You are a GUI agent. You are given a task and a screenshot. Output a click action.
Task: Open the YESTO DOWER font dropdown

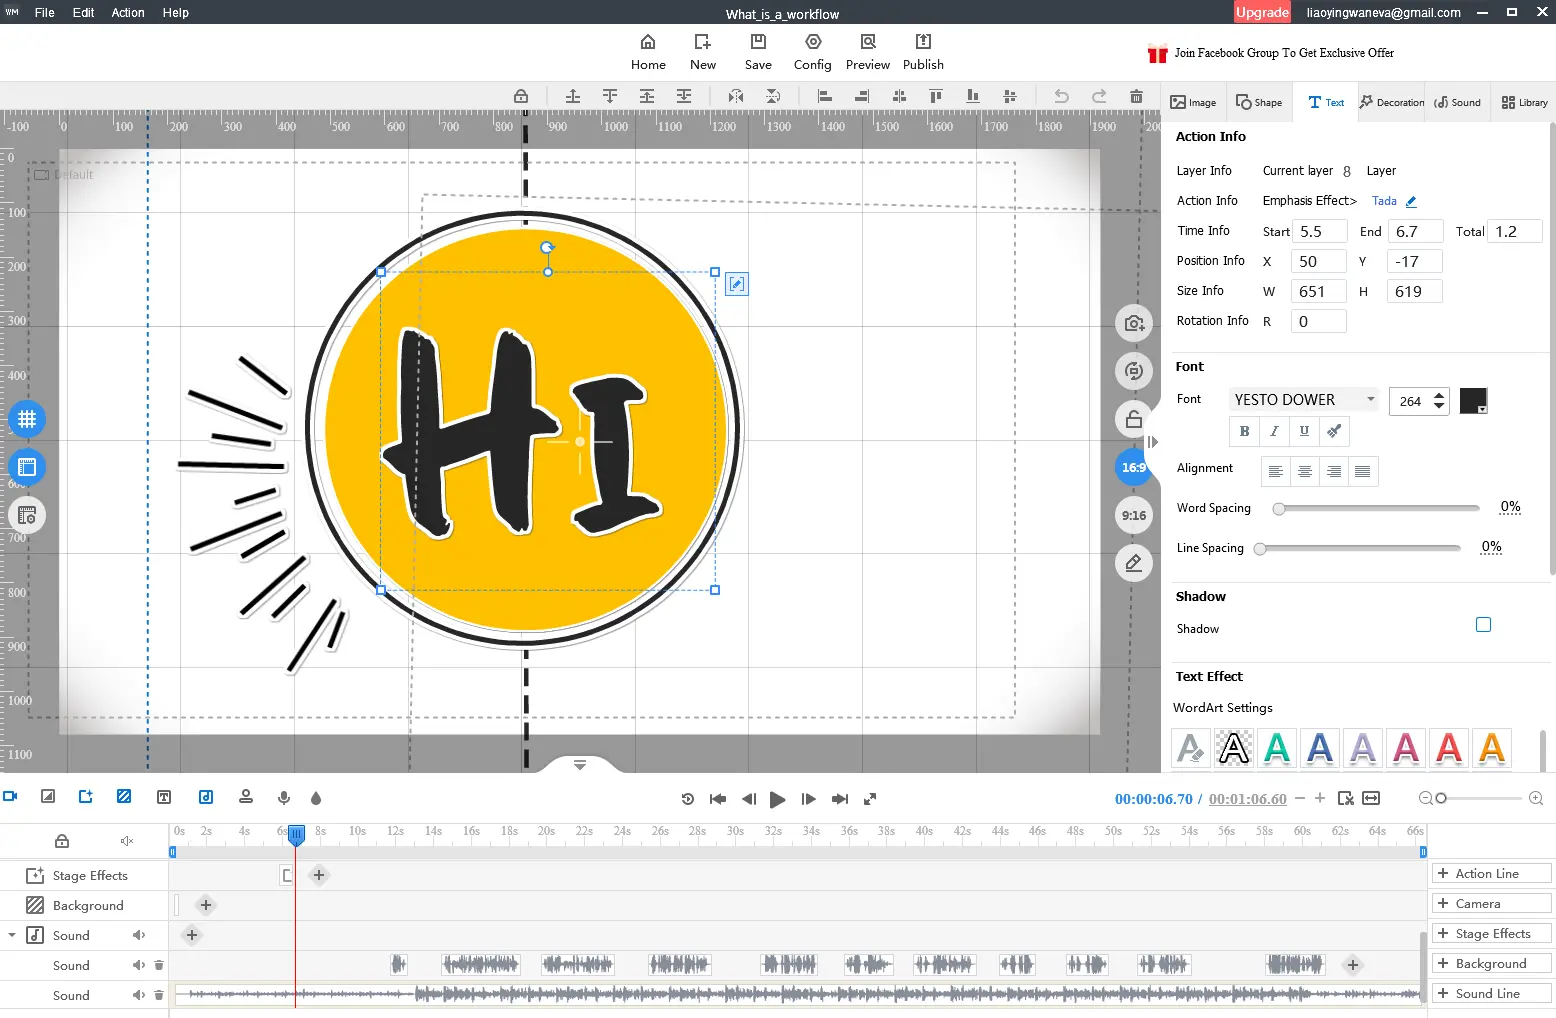tap(1303, 400)
